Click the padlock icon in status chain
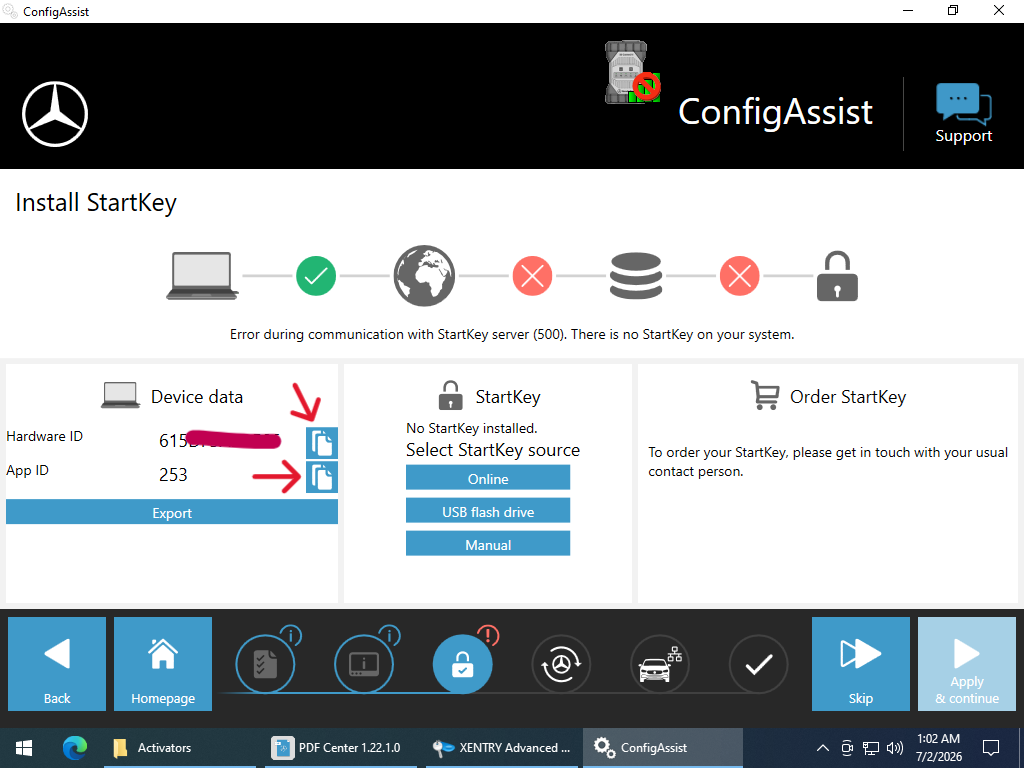The width and height of the screenshot is (1024, 768). tap(837, 276)
